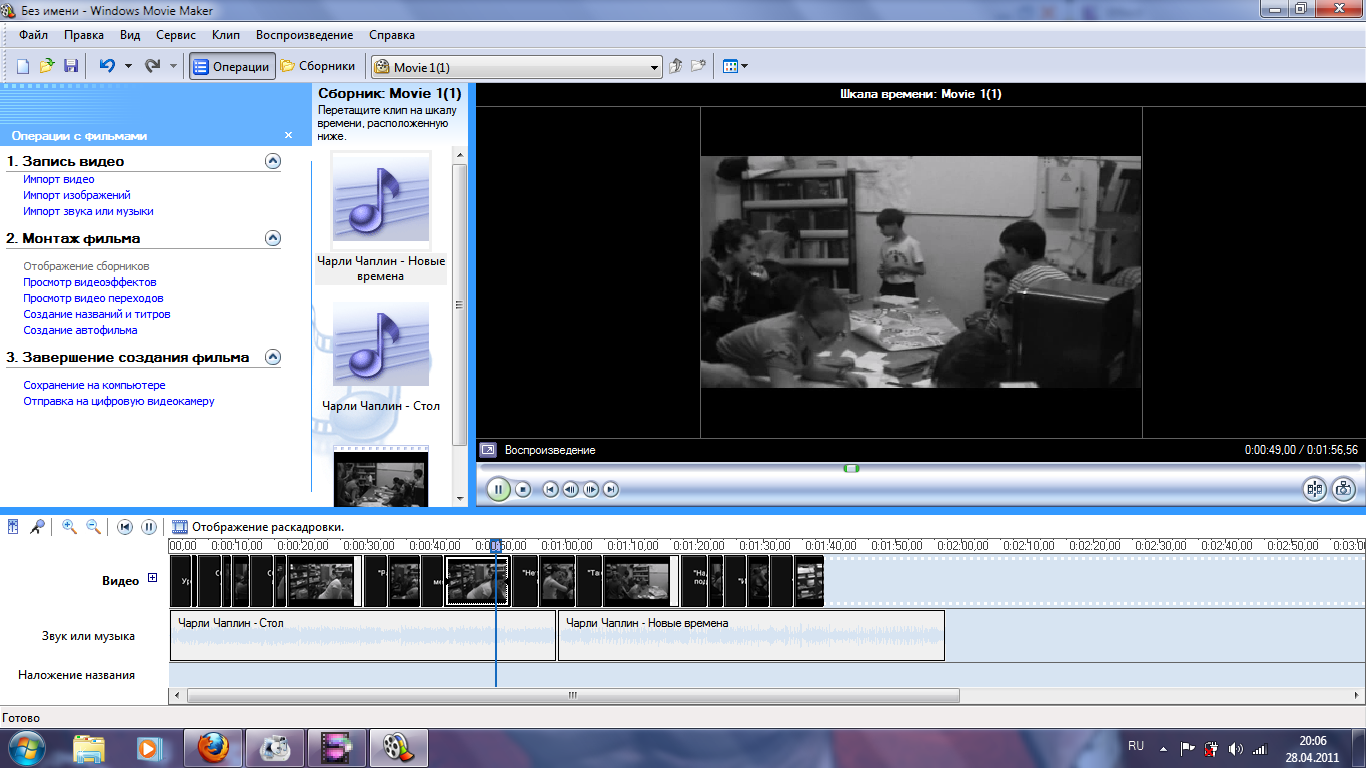
Task: Open the Правка menu
Action: pos(84,35)
